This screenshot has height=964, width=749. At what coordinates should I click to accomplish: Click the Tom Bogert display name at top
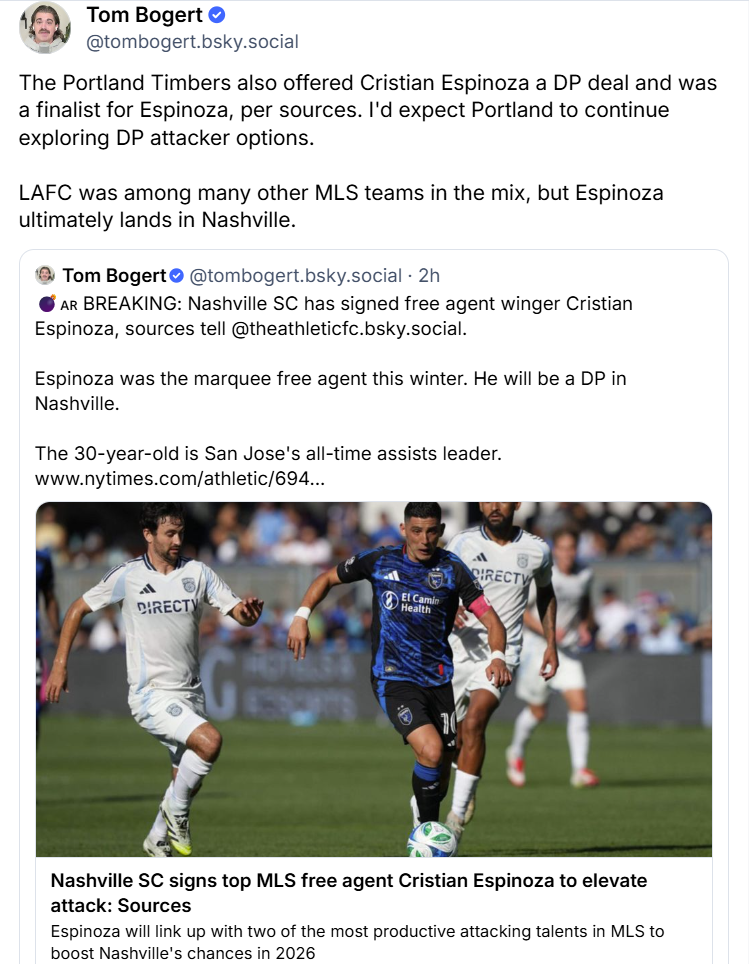coord(145,15)
